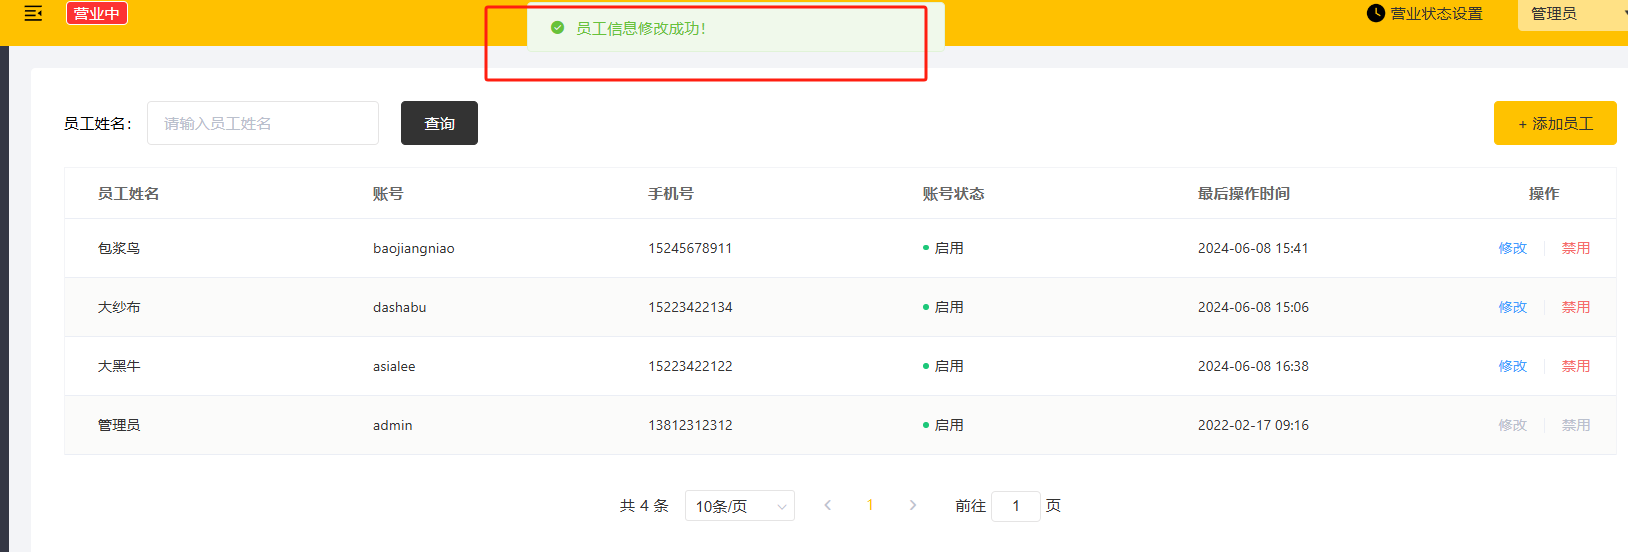
Task: Edit employee 大黑牛 via 修改
Action: [x=1512, y=366]
